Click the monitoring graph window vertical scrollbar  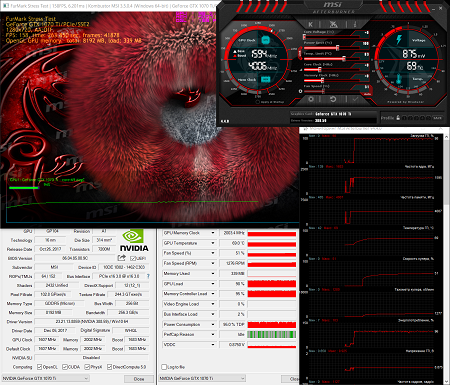447,259
